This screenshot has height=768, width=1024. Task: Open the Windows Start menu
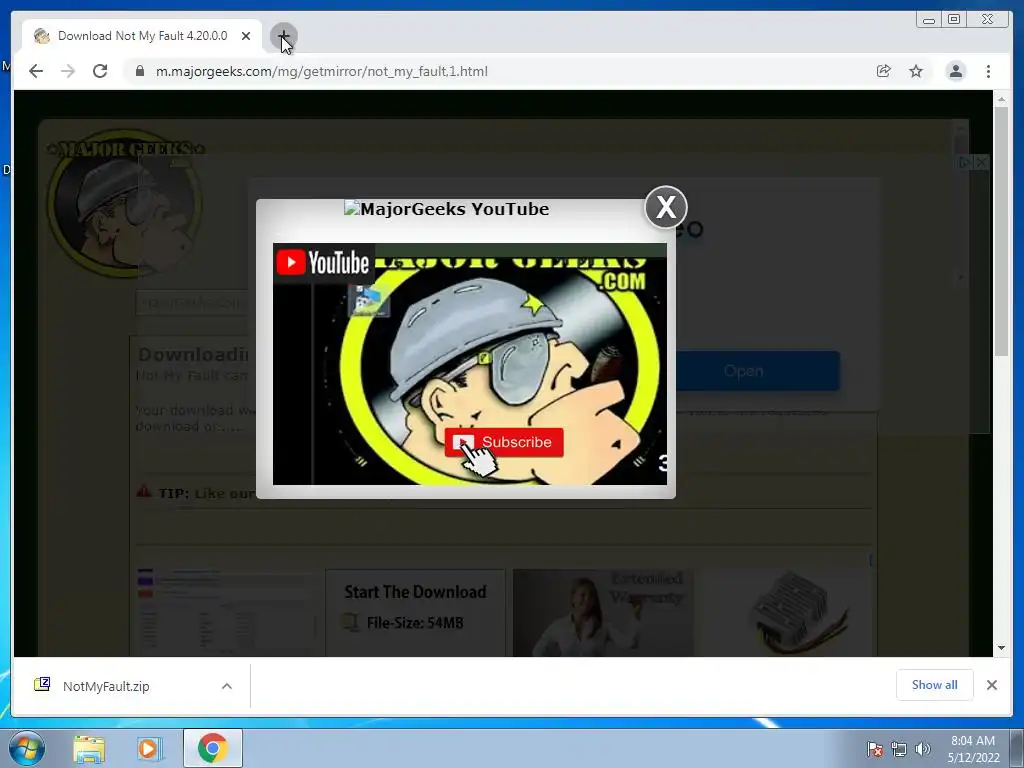point(27,748)
